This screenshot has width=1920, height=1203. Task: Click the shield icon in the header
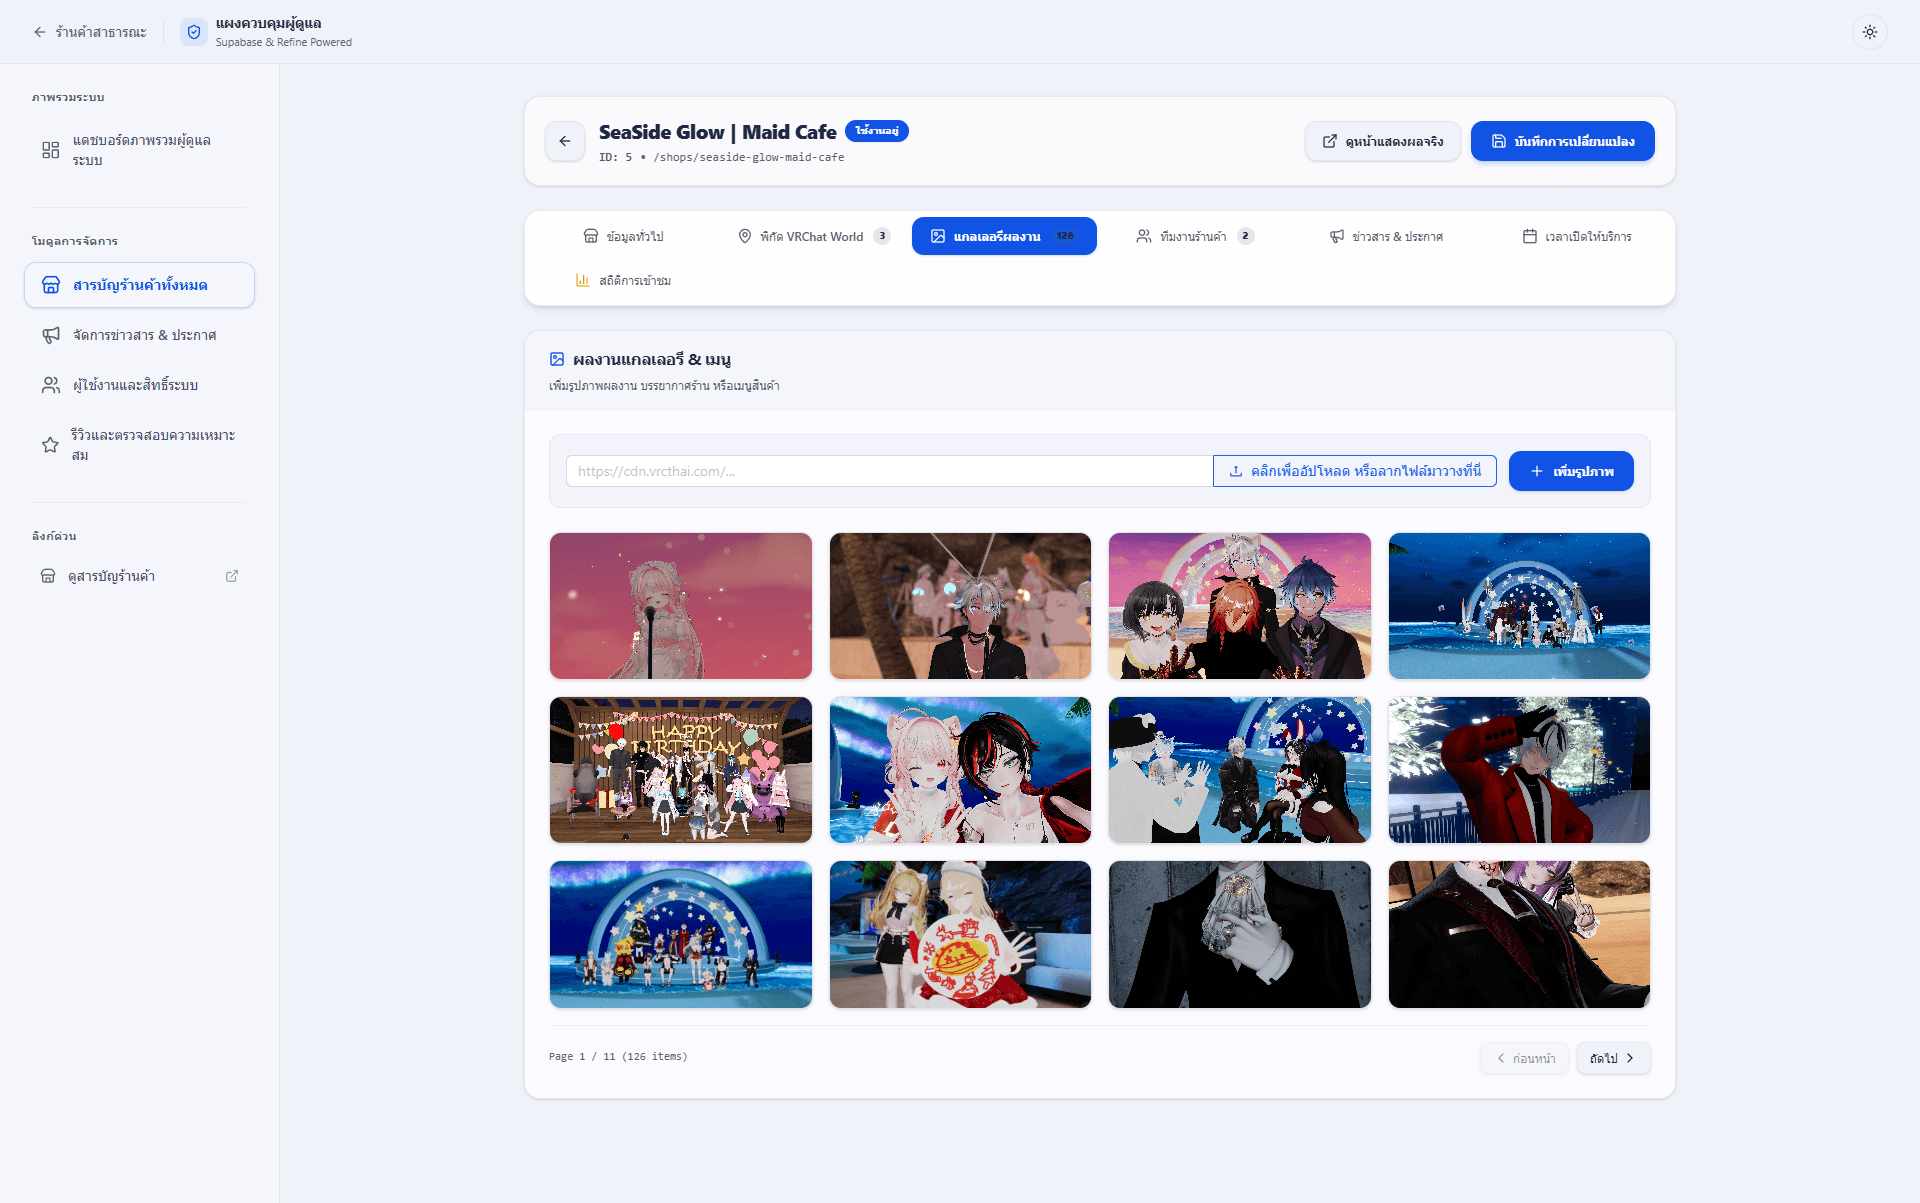pos(194,32)
